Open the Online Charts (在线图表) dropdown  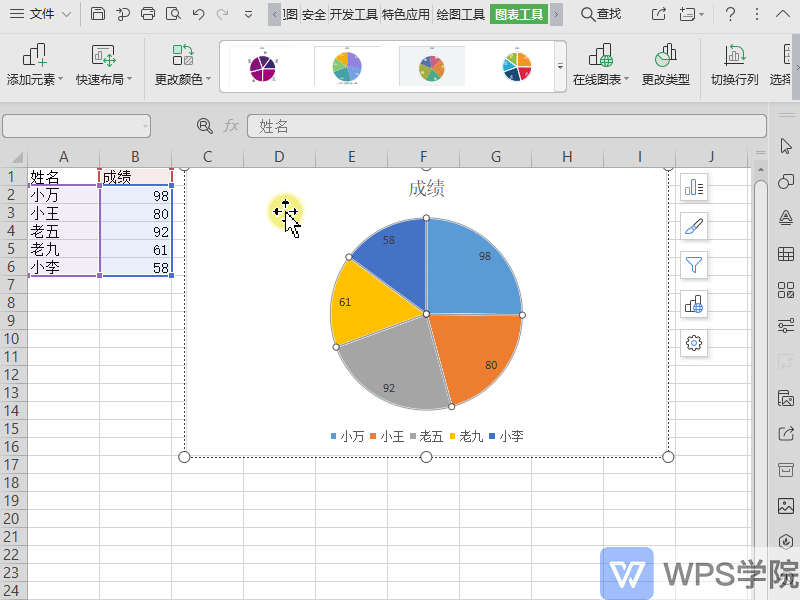coord(601,65)
